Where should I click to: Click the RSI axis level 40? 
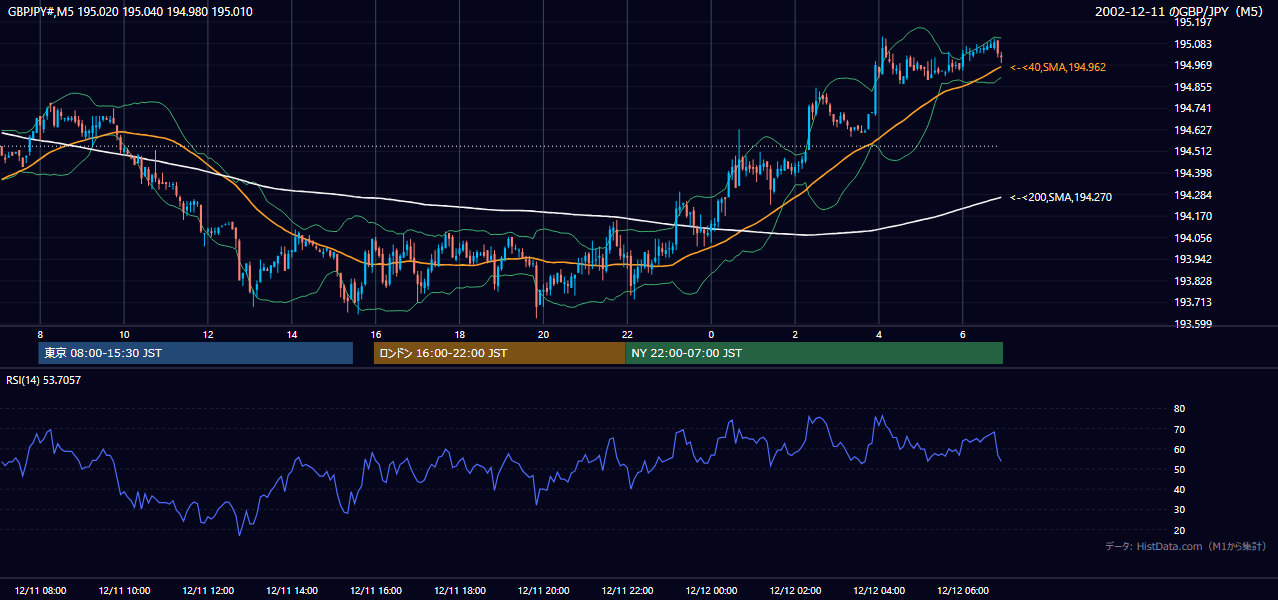(1179, 490)
